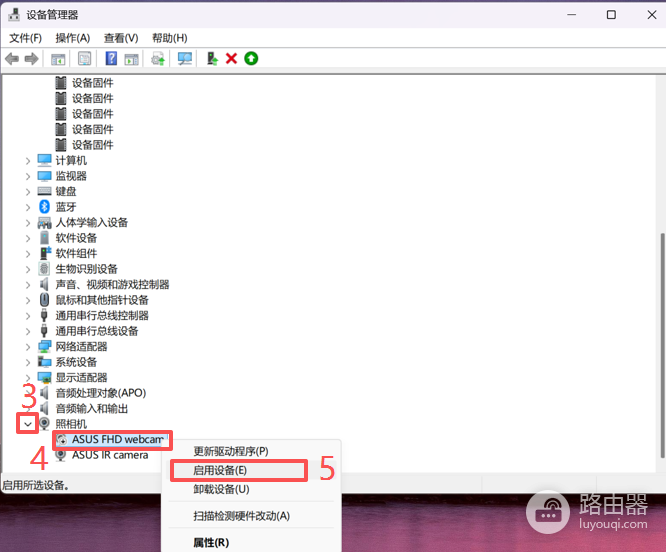
Task: Expand the 生物识别设备 category arrow
Action: [x=28, y=269]
